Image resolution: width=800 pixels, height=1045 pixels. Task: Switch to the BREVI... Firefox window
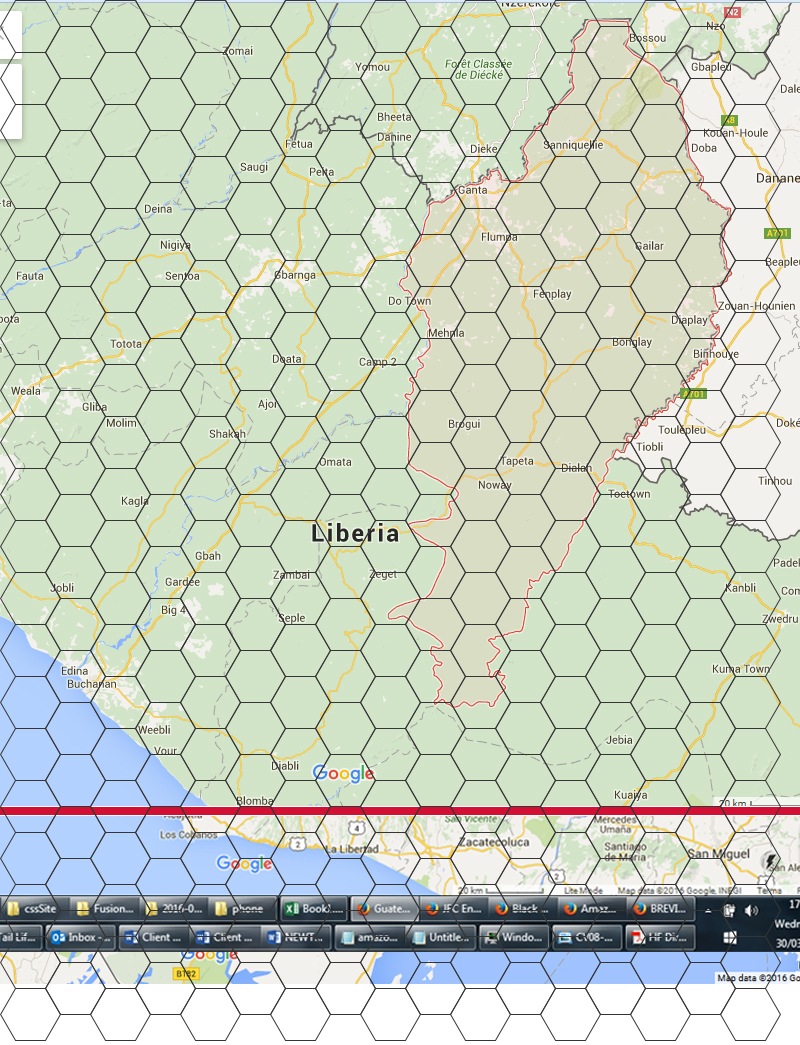[x=661, y=909]
